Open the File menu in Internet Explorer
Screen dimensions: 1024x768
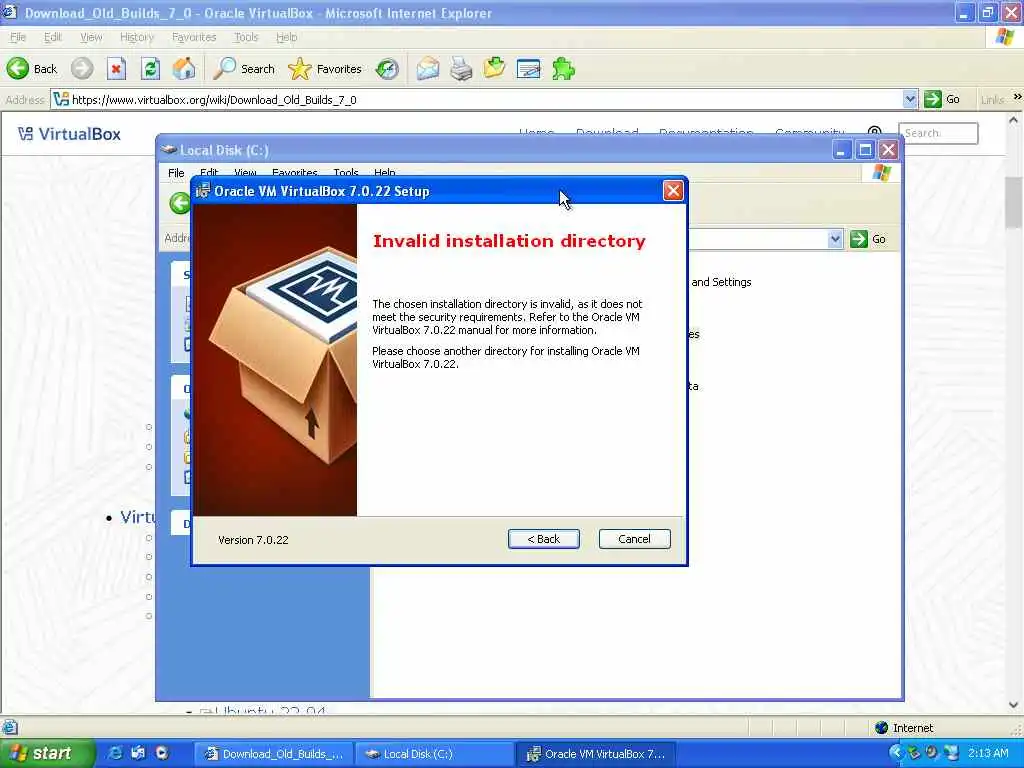click(18, 37)
